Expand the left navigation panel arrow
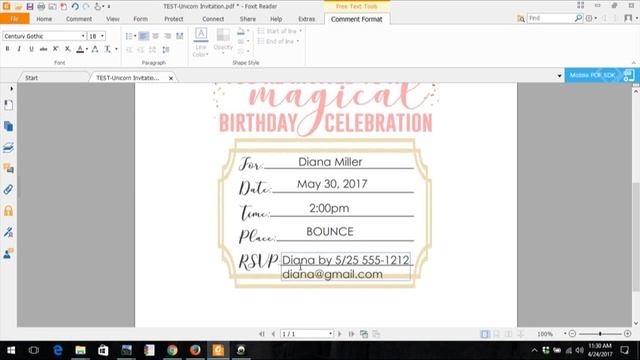This screenshot has width=640, height=360. (x=11, y=89)
